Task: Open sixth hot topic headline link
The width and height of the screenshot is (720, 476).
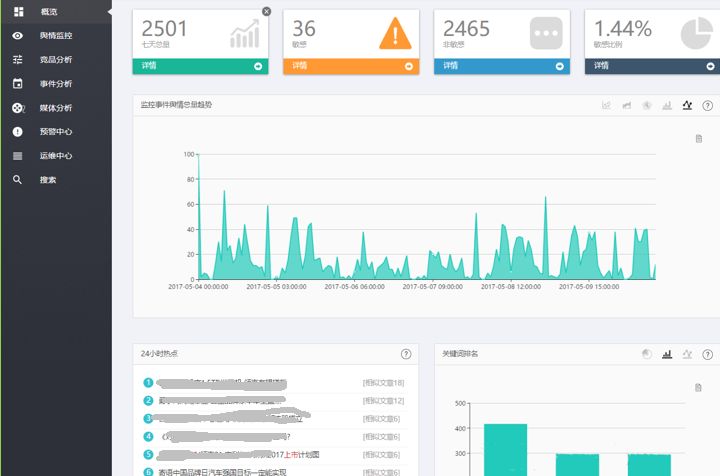Action: click(x=222, y=472)
